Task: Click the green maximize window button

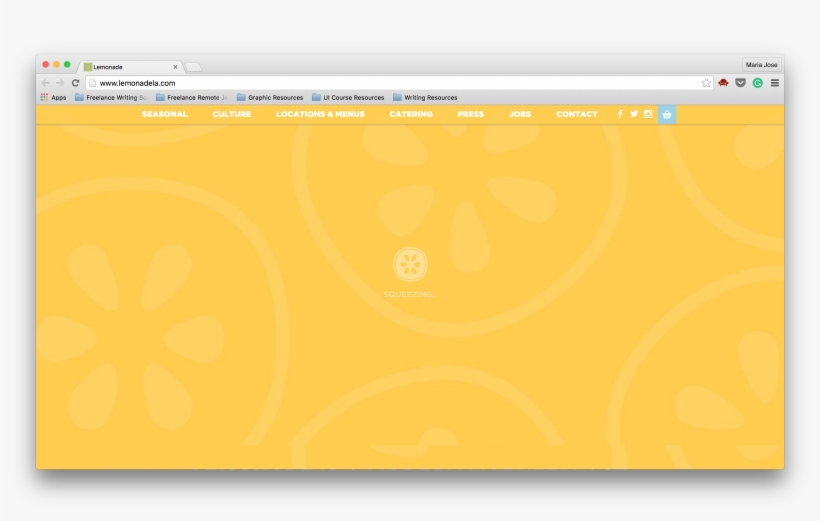Action: (x=67, y=64)
